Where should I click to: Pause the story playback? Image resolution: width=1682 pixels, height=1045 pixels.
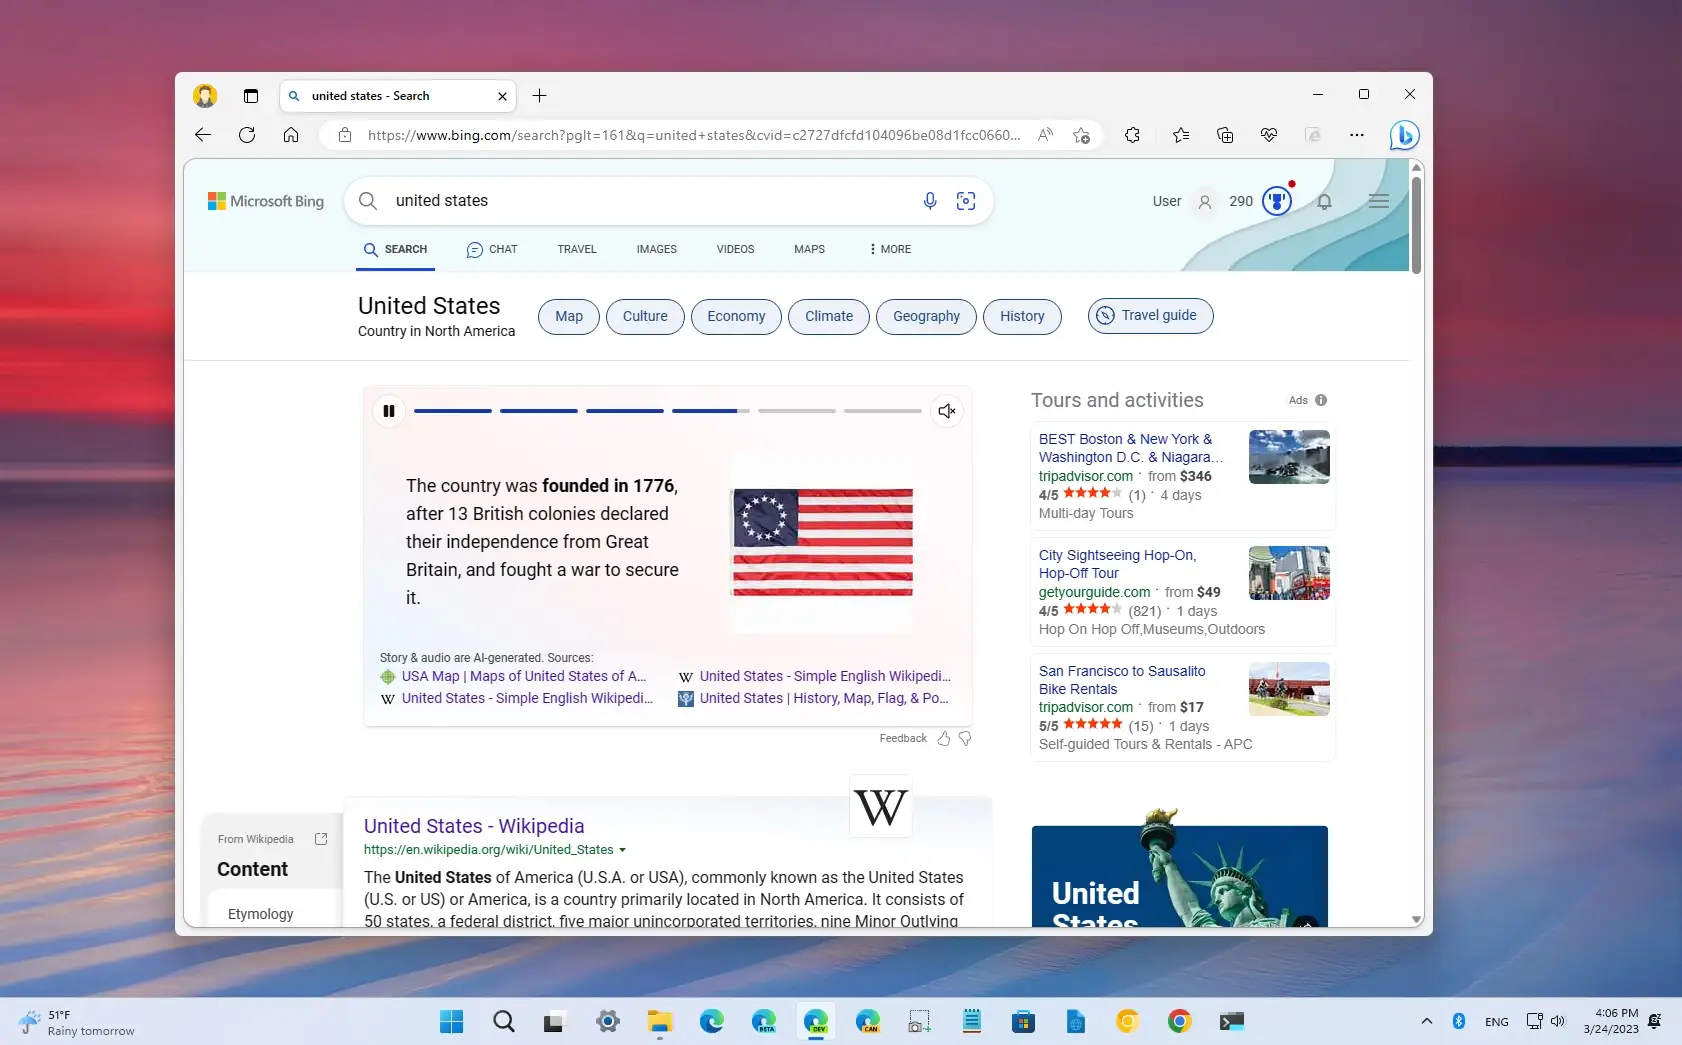[x=389, y=411]
